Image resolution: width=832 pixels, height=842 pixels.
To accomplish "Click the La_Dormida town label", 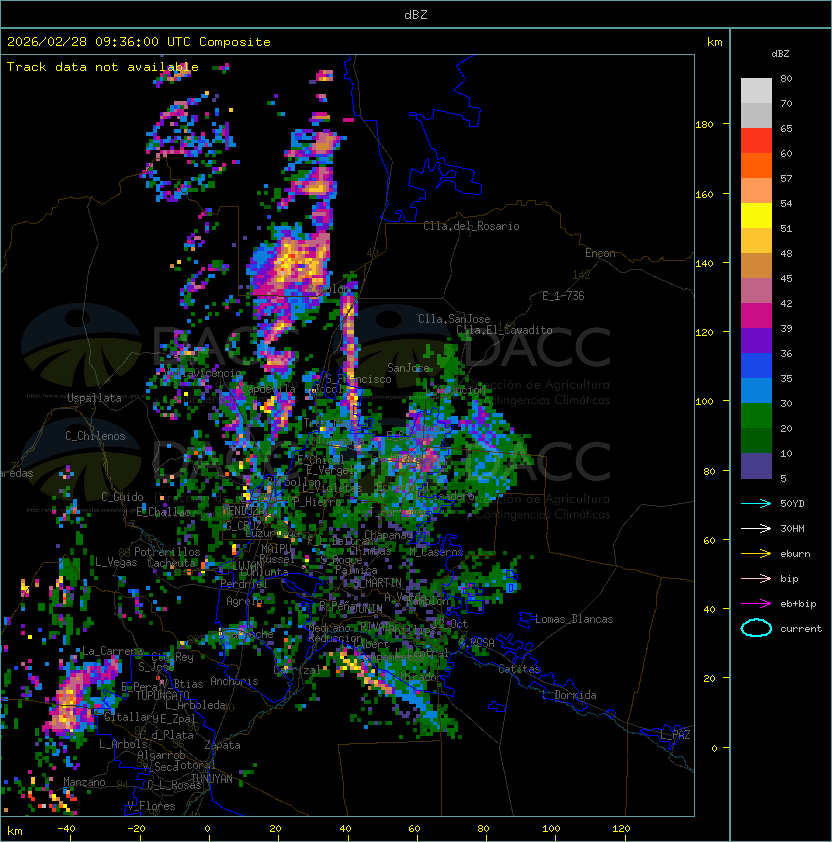I will coord(569,695).
